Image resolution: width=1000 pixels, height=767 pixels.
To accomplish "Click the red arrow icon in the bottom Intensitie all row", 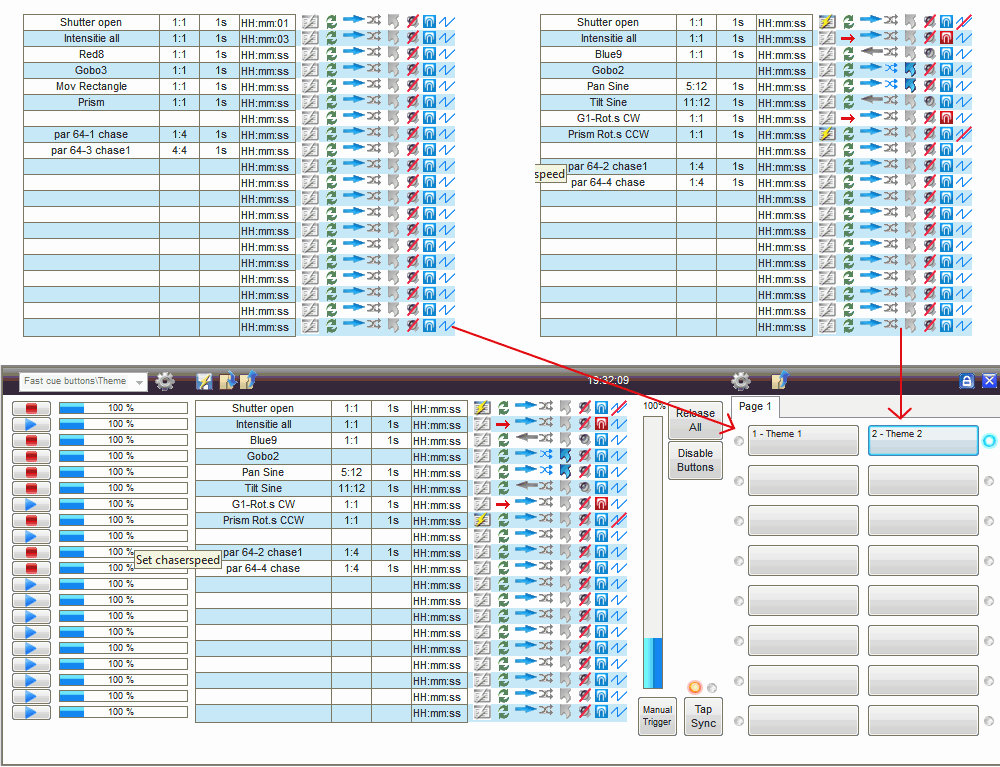I will coord(503,424).
